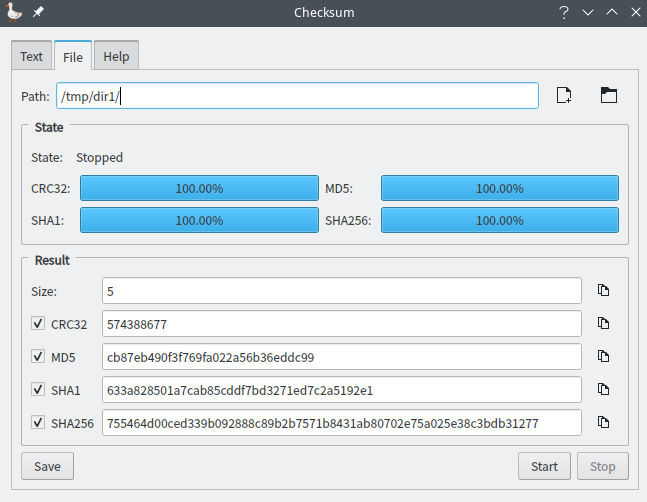The width and height of the screenshot is (647, 502).
Task: Turn off the SHA256 checkbox
Action: [x=38, y=423]
